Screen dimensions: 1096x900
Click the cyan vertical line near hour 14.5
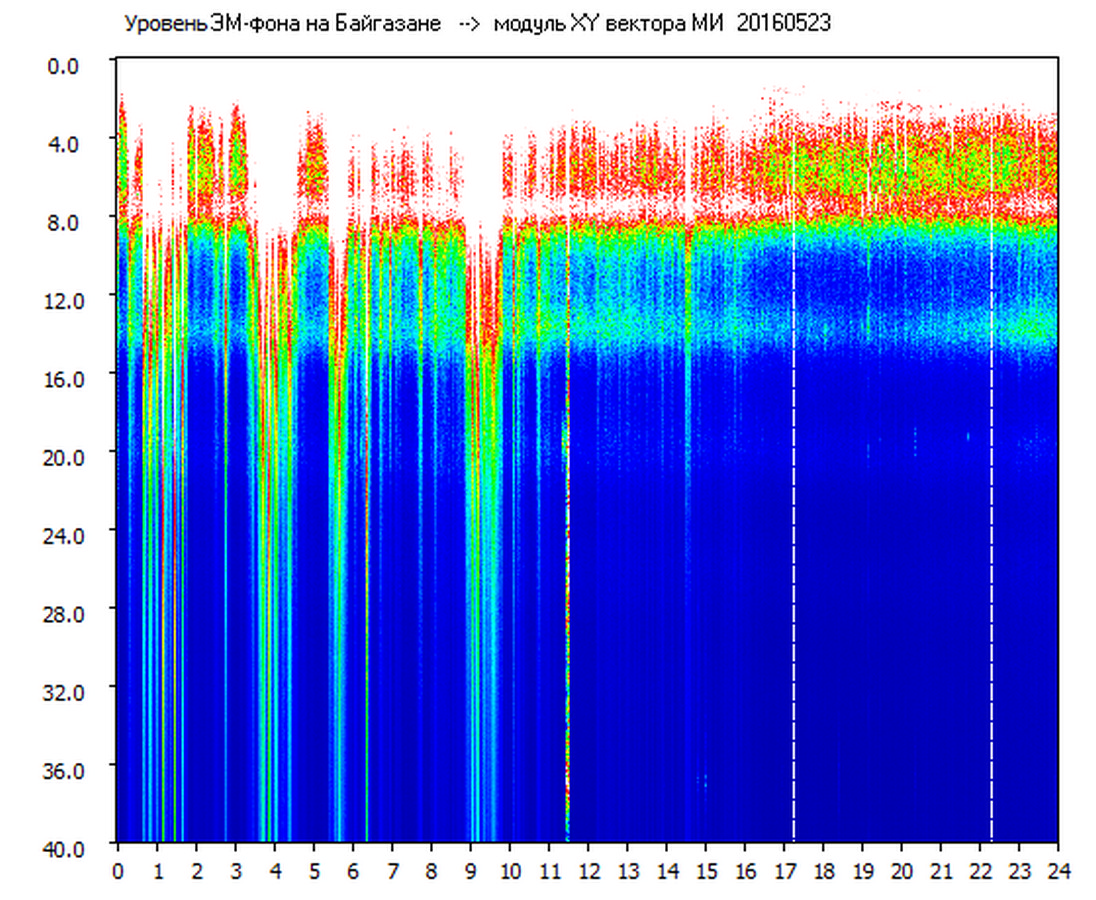pyautogui.click(x=687, y=400)
